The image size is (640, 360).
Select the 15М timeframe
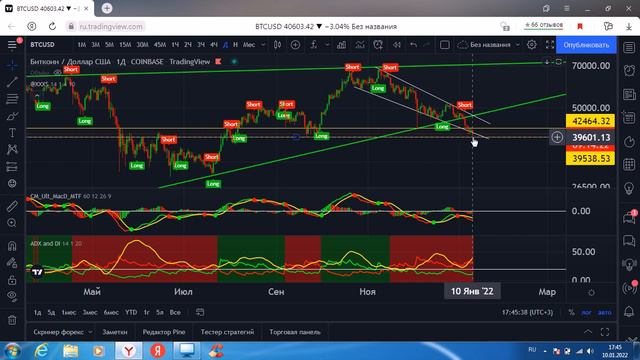click(125, 44)
